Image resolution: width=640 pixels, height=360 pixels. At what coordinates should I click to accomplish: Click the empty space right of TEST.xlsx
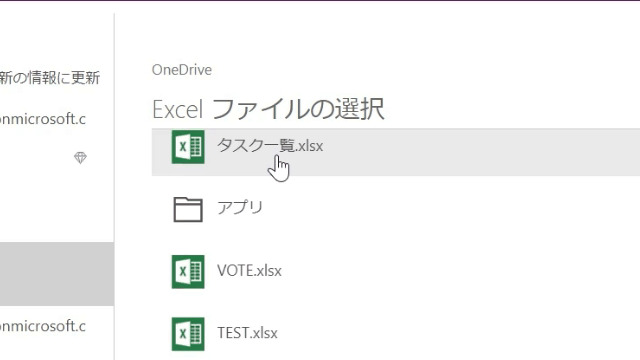pos(461,333)
